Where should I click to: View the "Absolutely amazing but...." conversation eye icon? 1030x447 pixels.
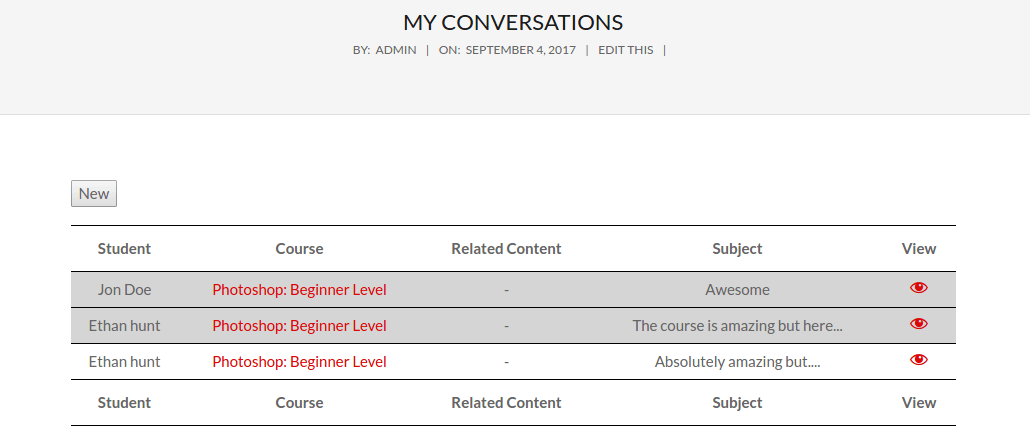coord(918,360)
